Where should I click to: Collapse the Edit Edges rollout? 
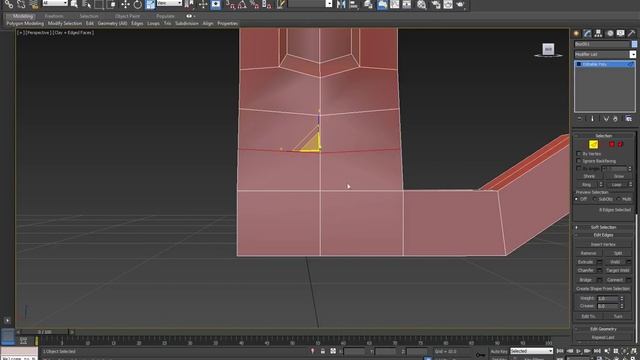pyautogui.click(x=603, y=235)
